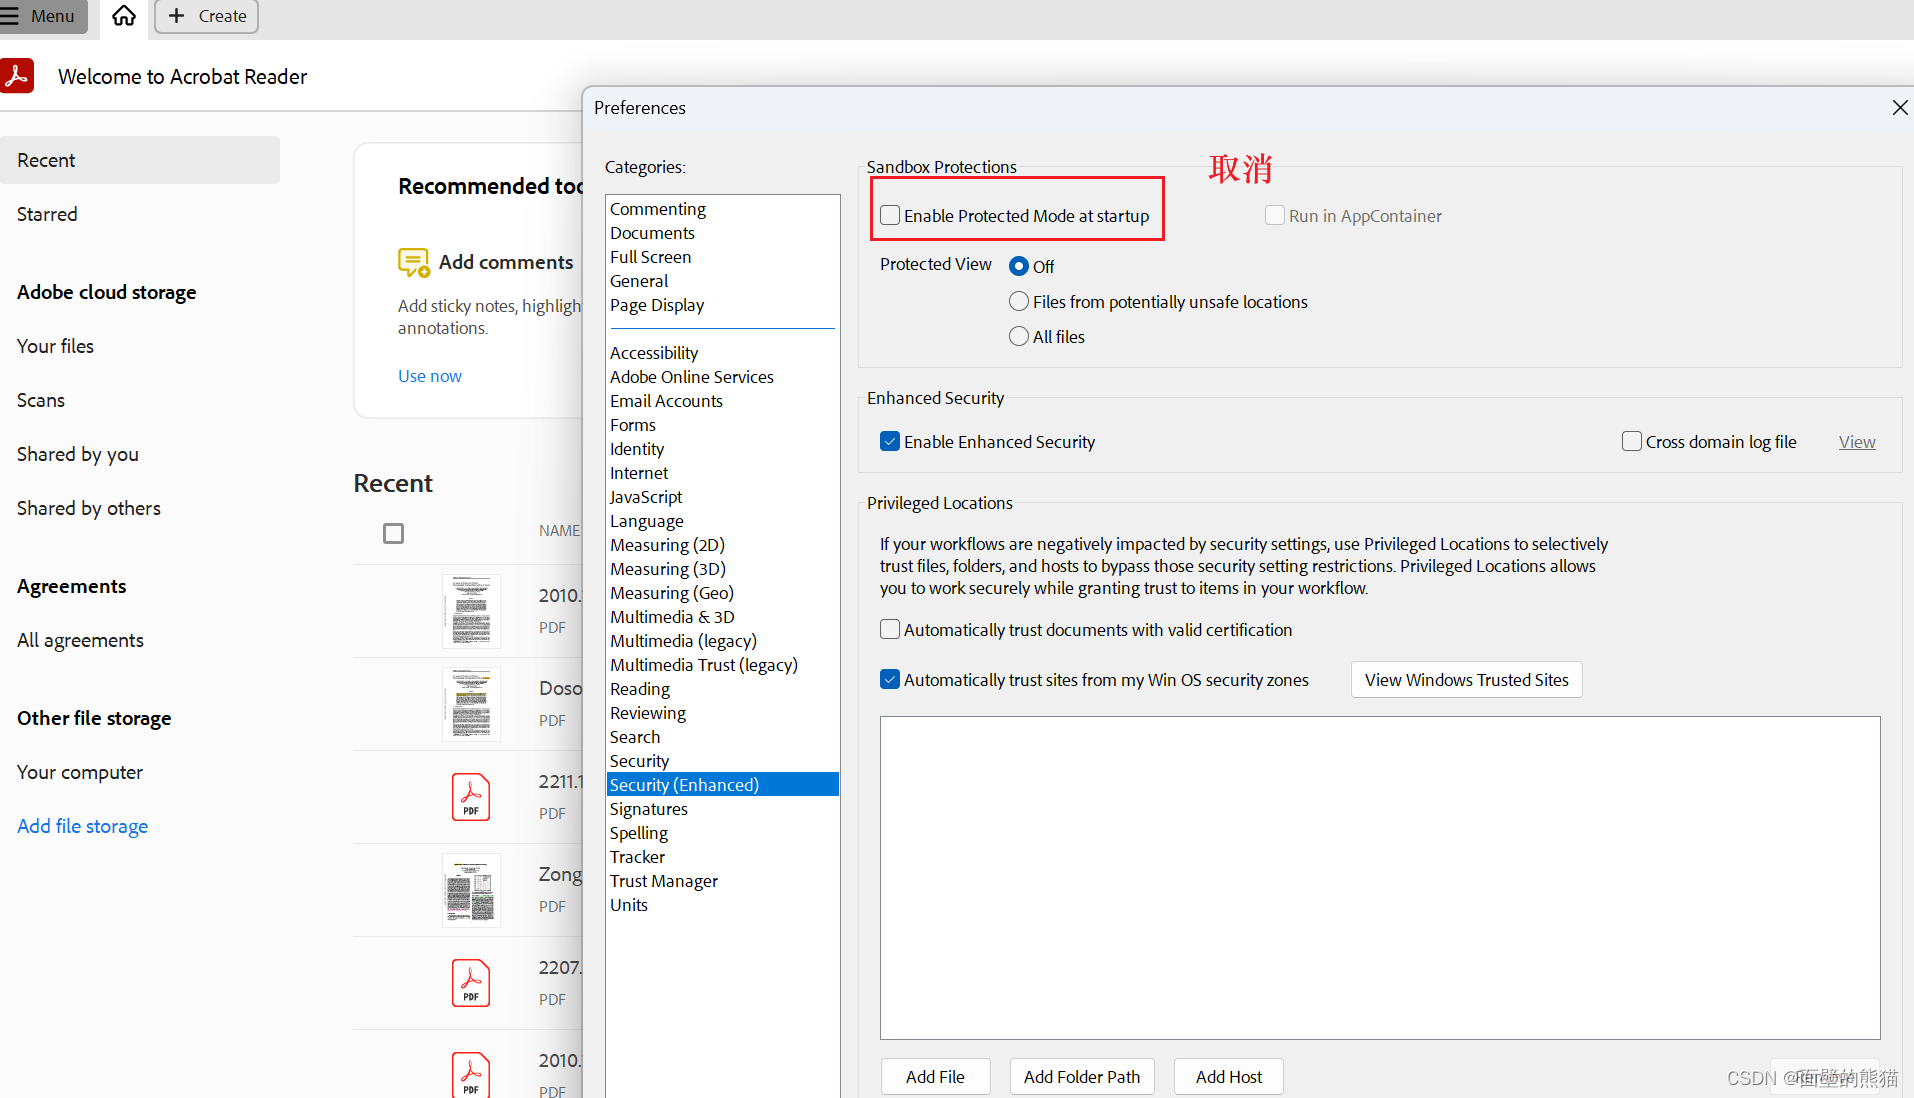The width and height of the screenshot is (1914, 1098).
Task: Toggle Enable Enhanced Security checkbox
Action: pyautogui.click(x=890, y=441)
